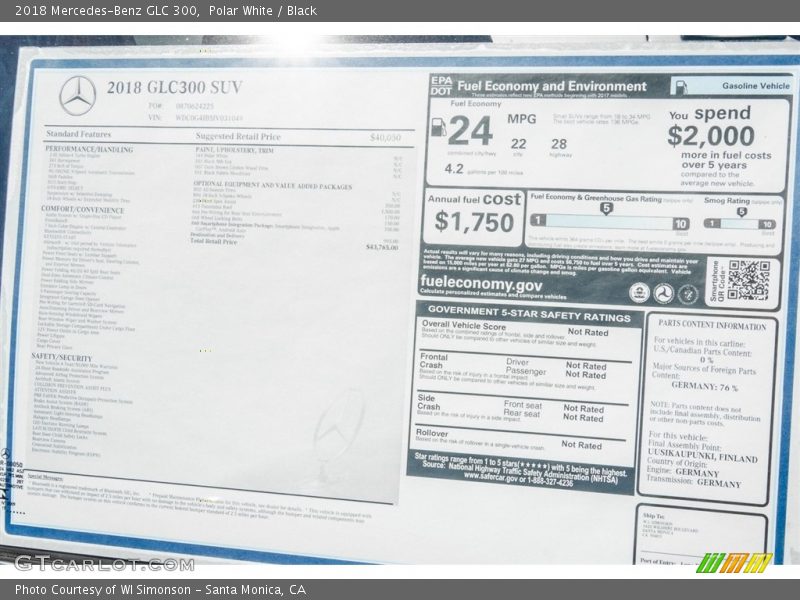The image size is (800, 600).
Task: Click the EPA DOT badge
Action: pyautogui.click(x=441, y=86)
